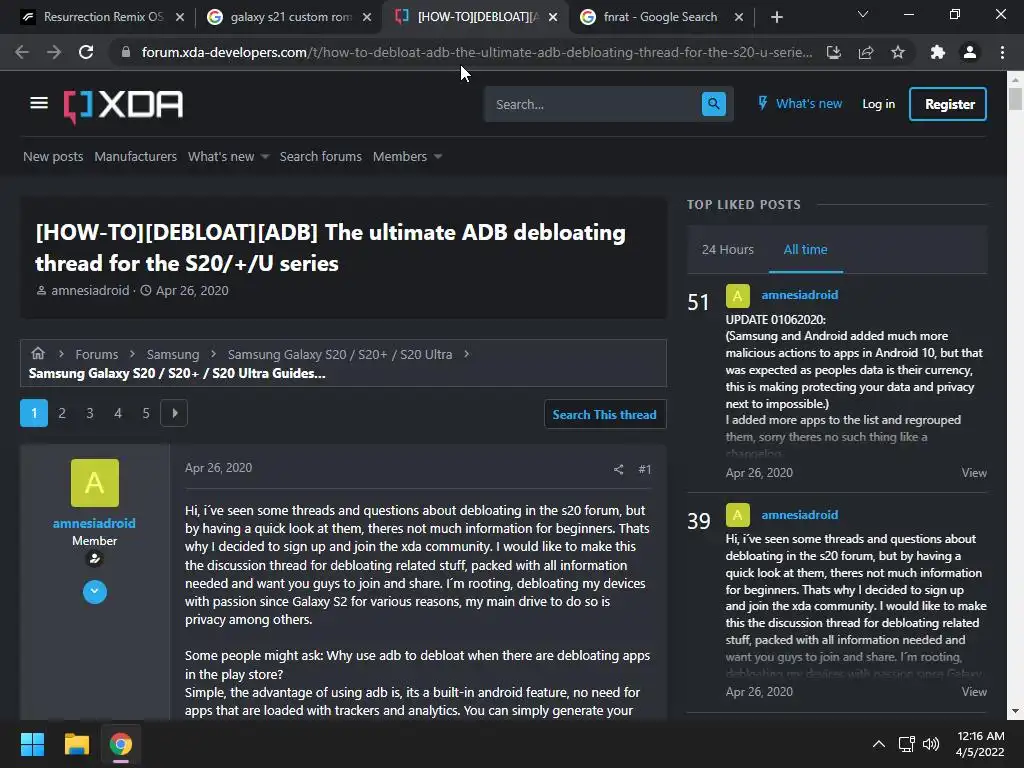
Task: Open a new browser tab
Action: click(776, 17)
